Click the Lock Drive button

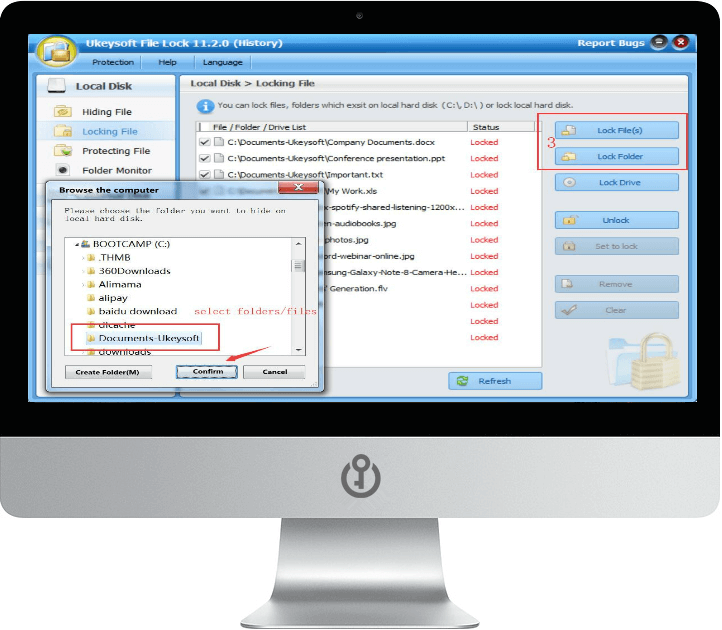[617, 182]
